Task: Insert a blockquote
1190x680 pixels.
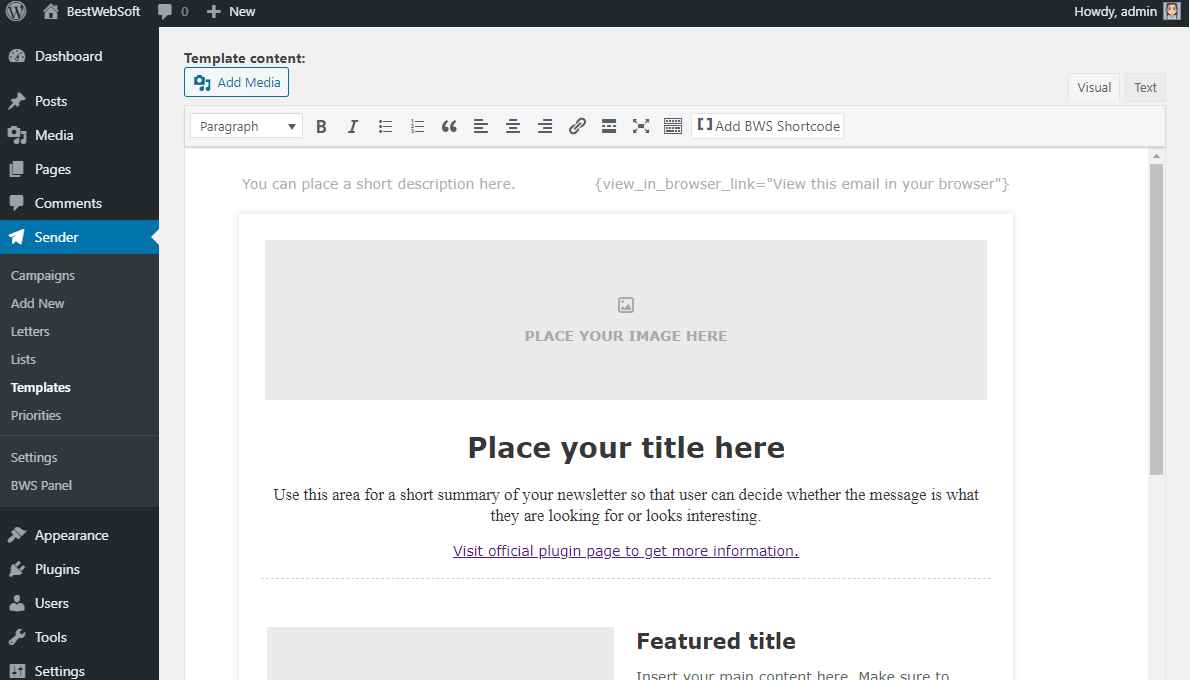Action: coord(449,126)
